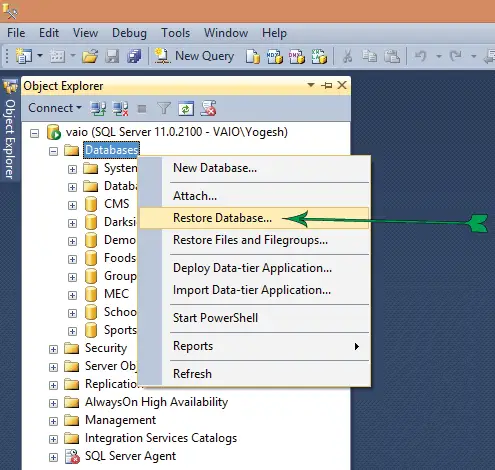Select the SQL Server Agent tree item

click(130, 456)
